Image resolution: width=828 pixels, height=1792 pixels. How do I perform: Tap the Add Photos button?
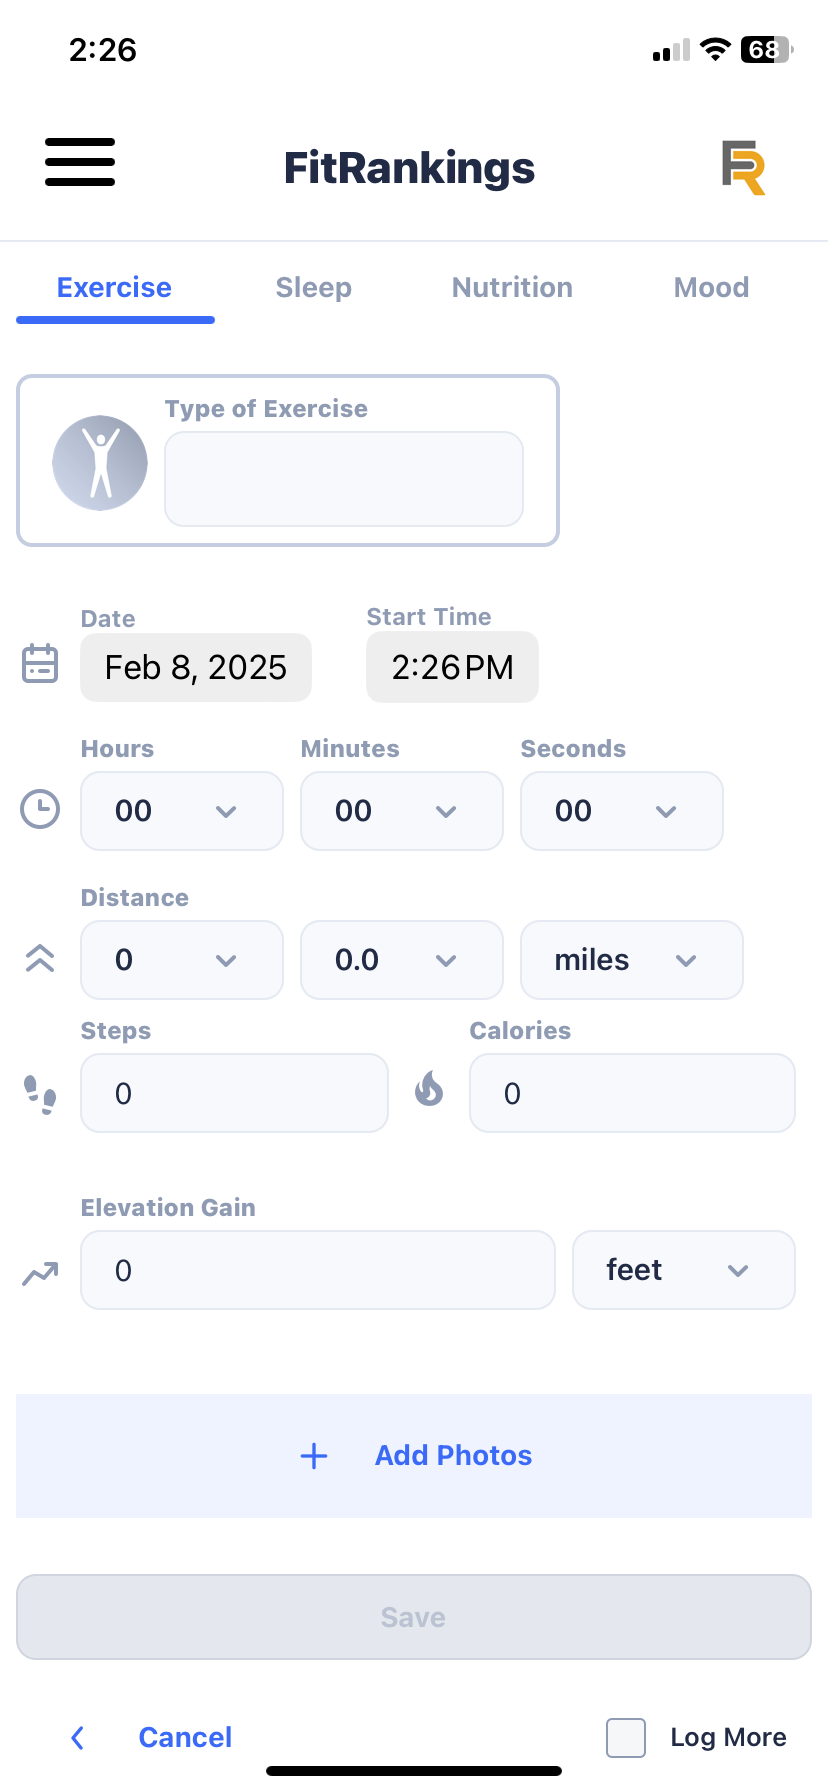(x=414, y=1456)
